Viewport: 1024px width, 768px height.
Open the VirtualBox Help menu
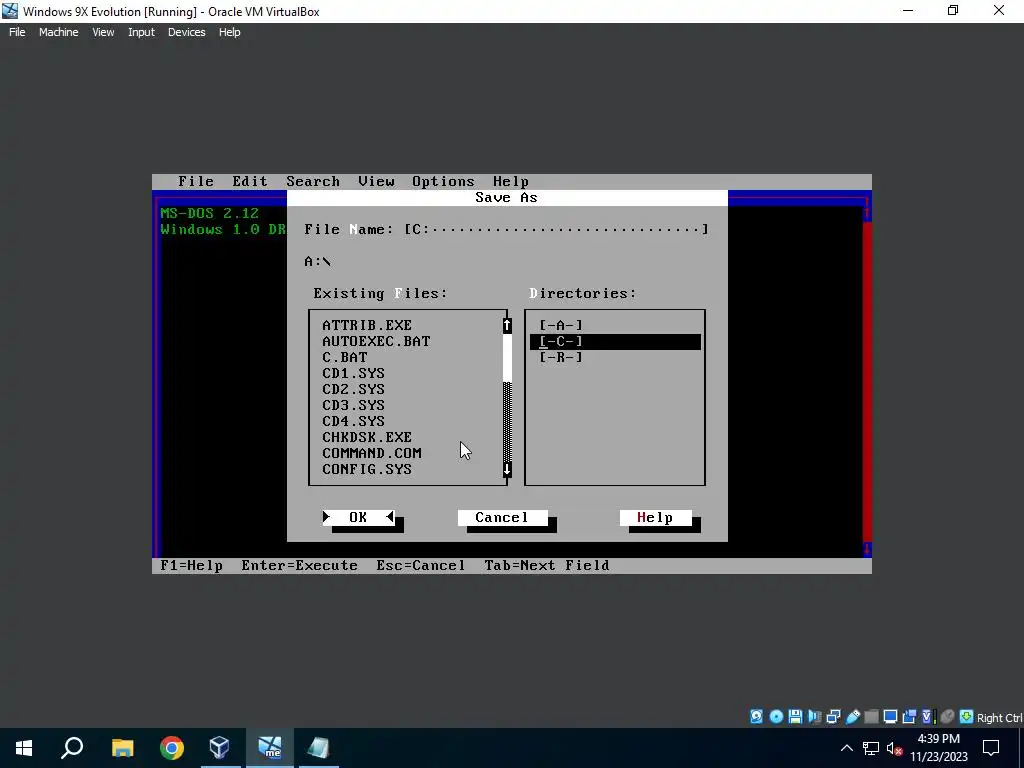coord(229,32)
